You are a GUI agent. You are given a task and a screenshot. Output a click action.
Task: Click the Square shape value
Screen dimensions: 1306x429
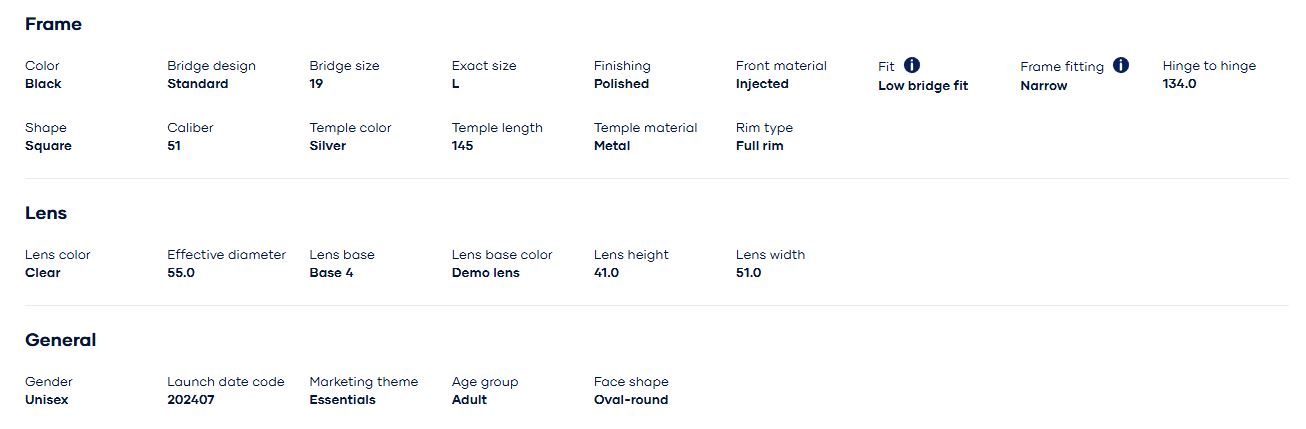click(48, 146)
